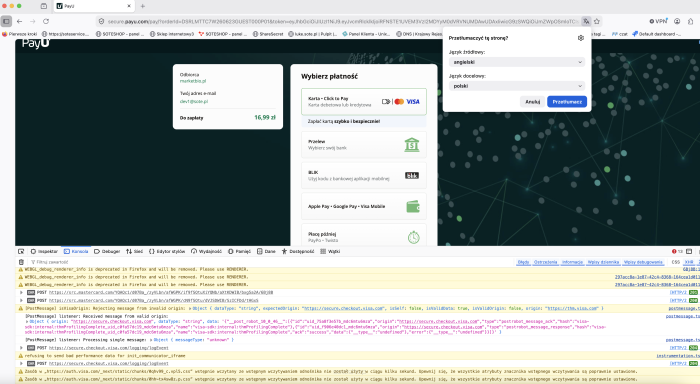The image size is (700, 384).
Task: Open the DevTools error count indicator
Action: (677, 251)
